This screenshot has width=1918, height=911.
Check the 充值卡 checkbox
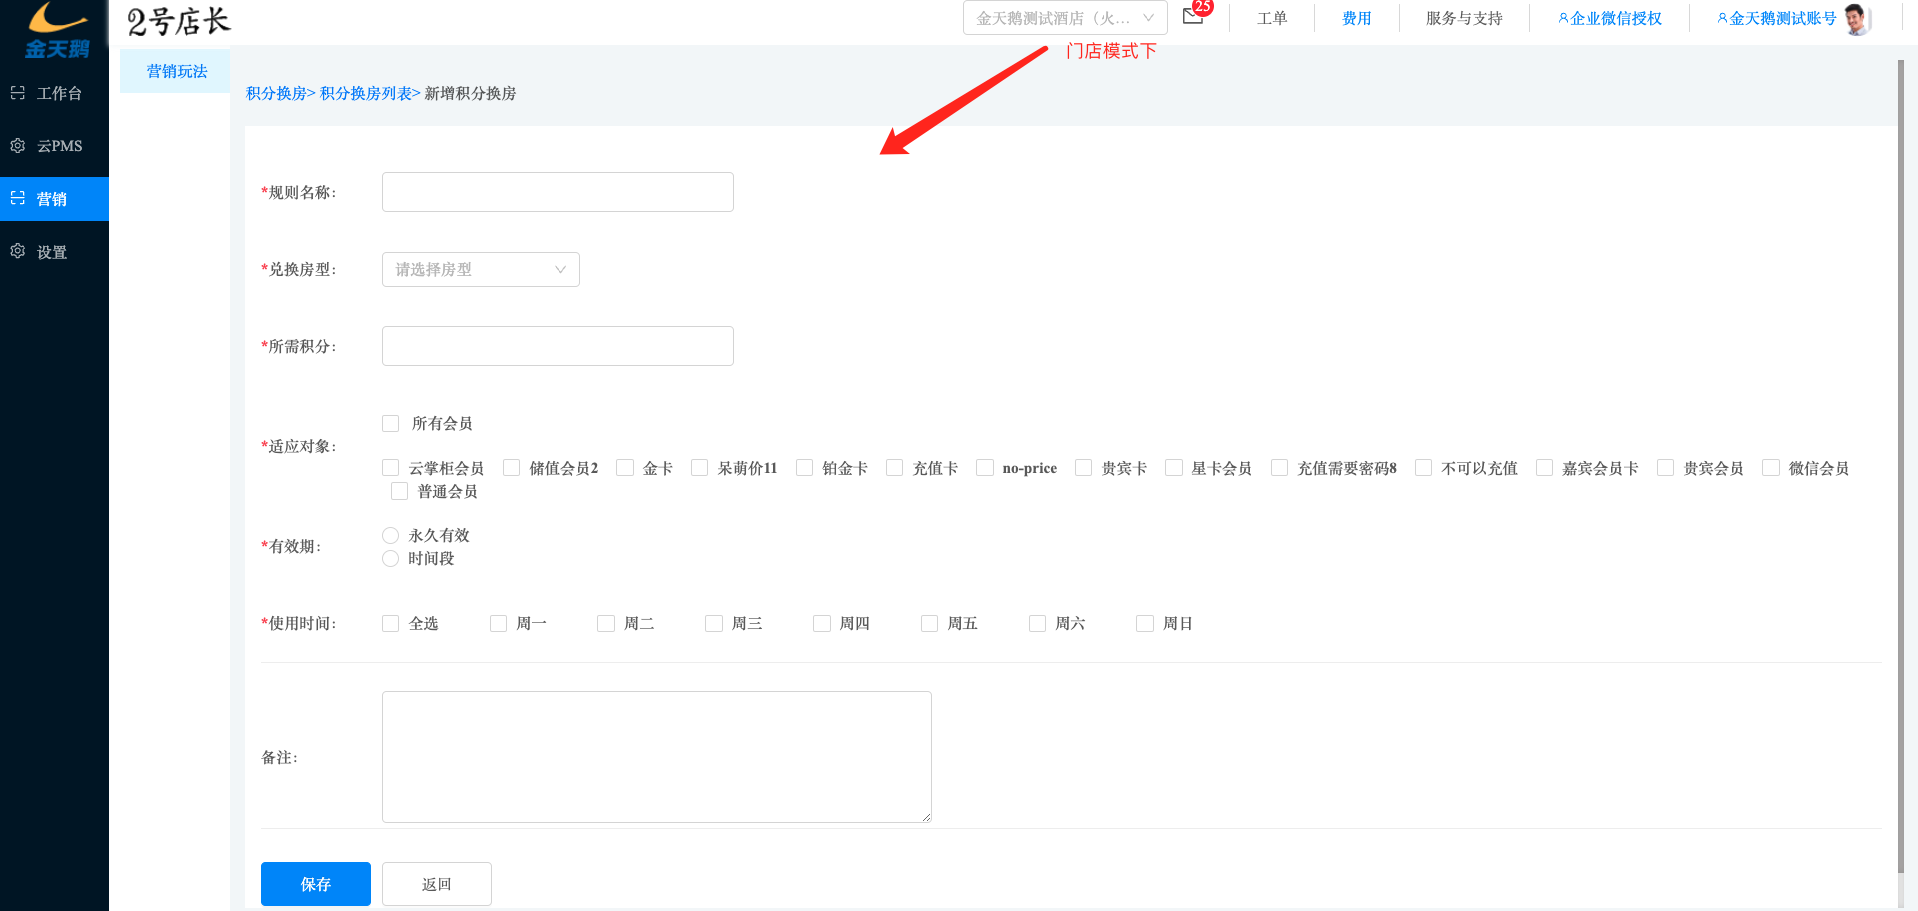coord(894,468)
